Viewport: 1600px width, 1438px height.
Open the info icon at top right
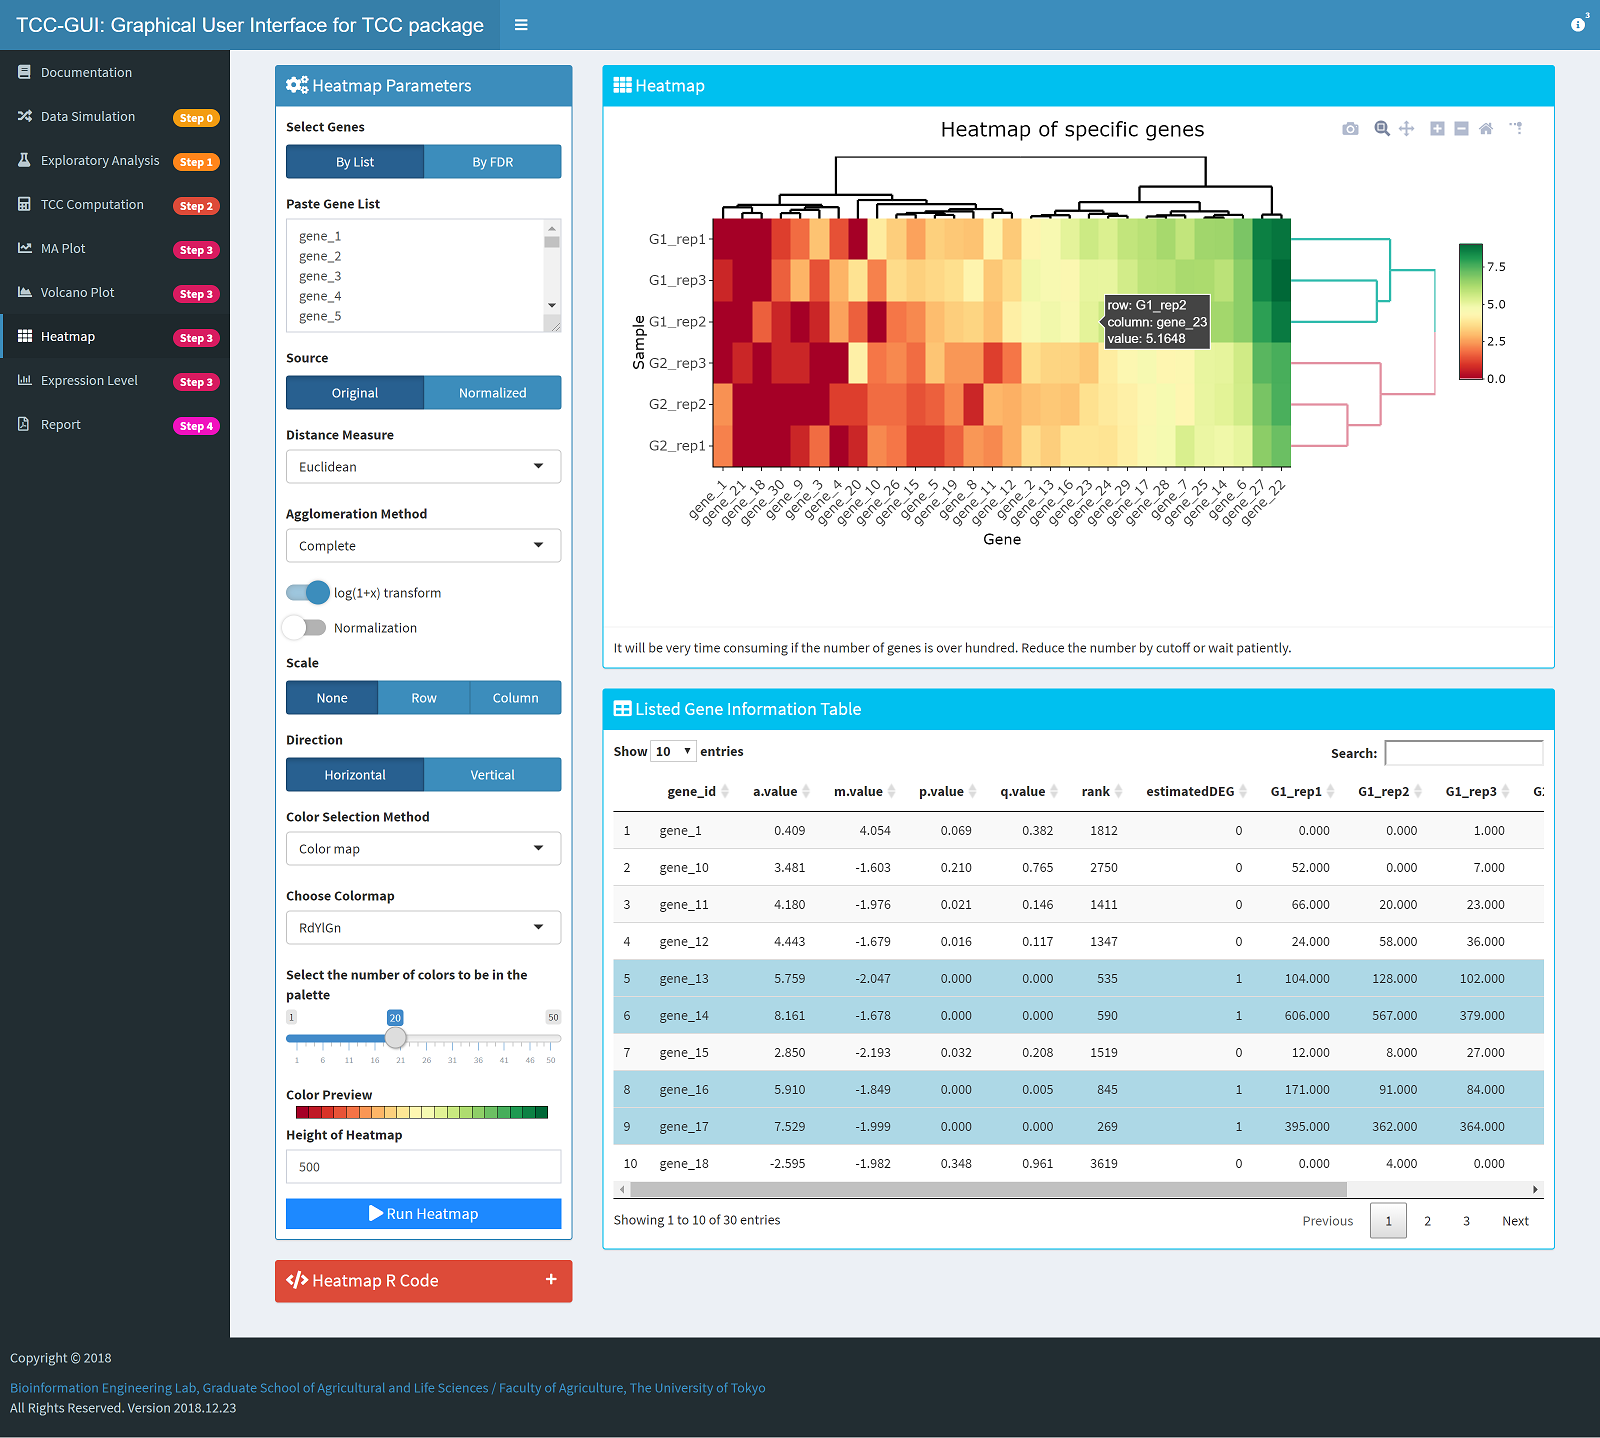pos(1578,25)
